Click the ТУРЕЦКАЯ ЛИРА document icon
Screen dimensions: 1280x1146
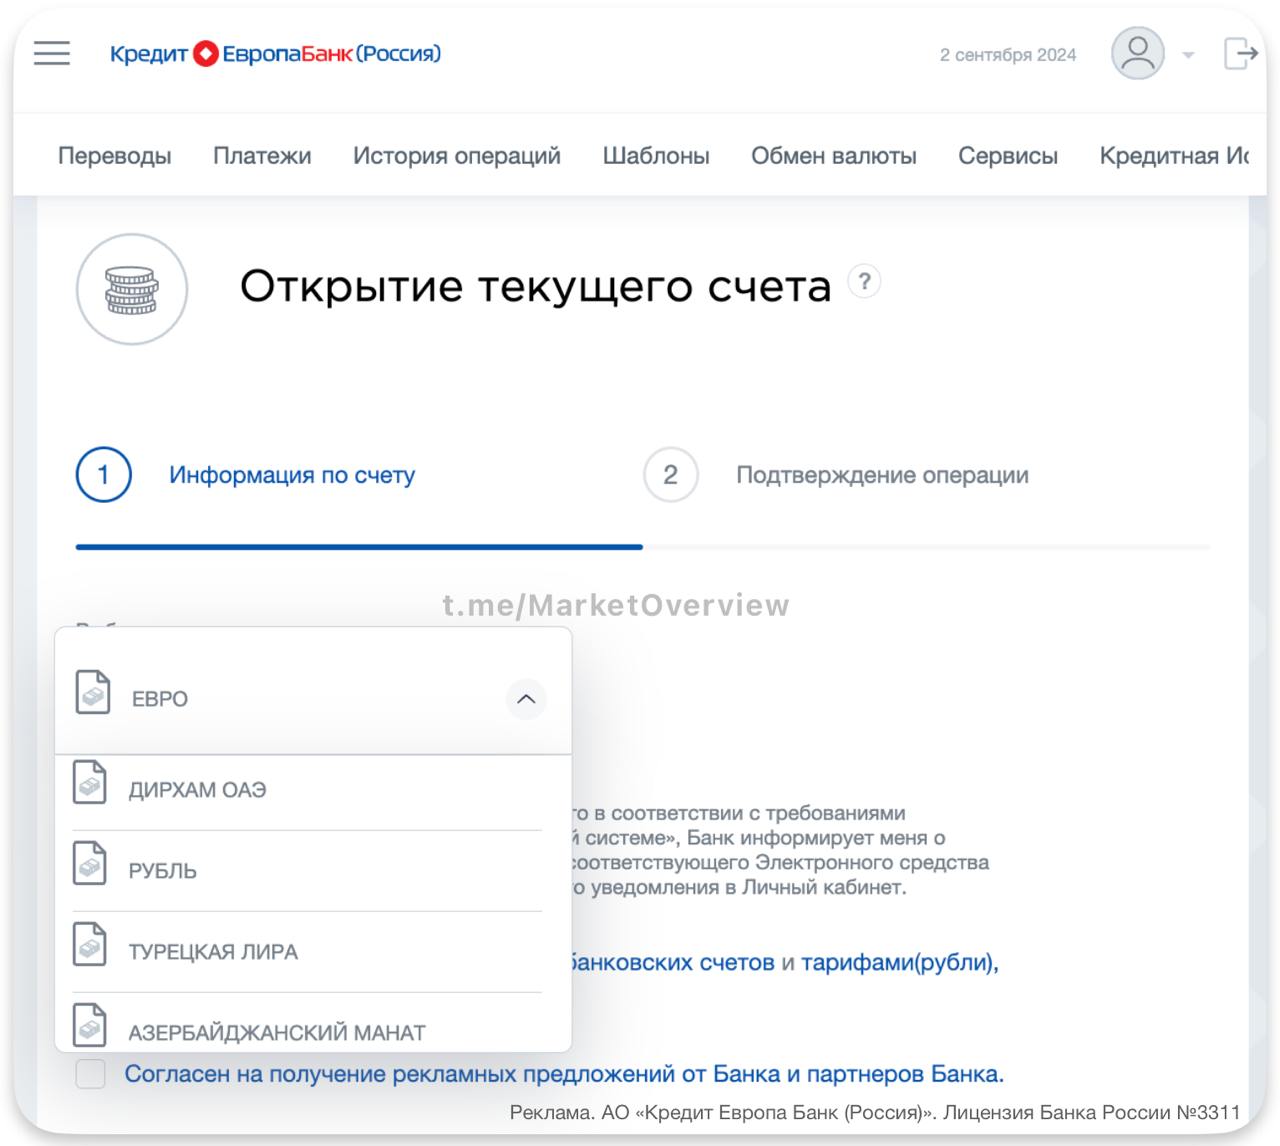pos(90,944)
